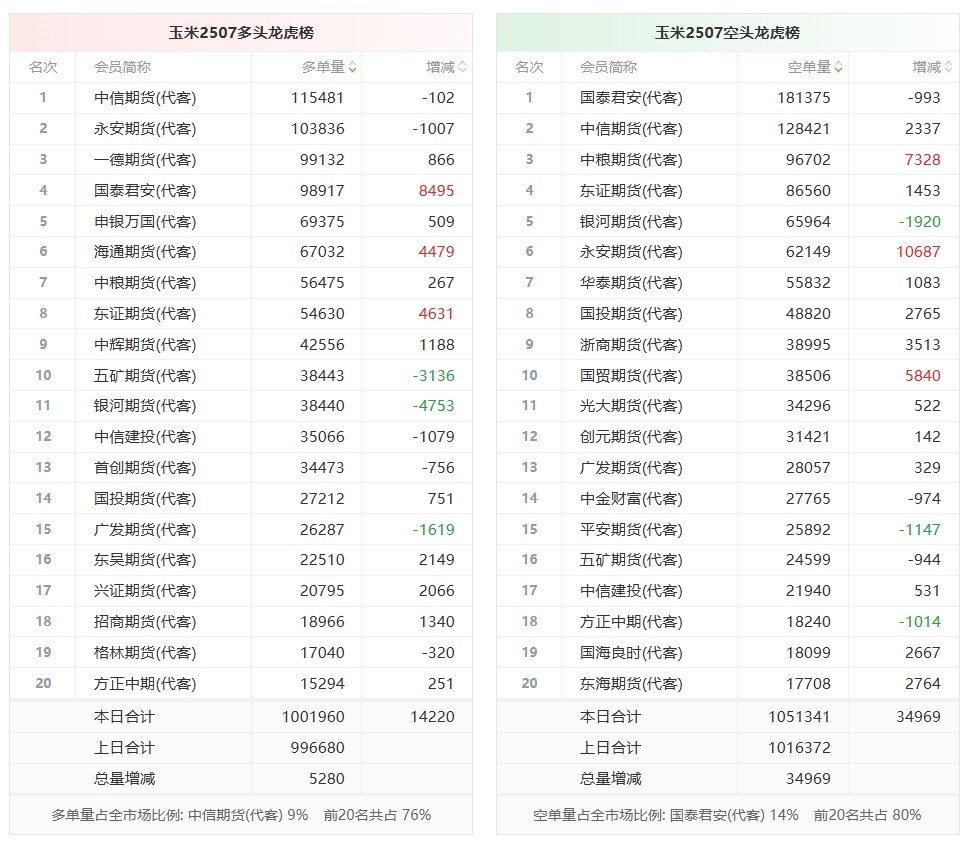The image size is (971, 843).
Task: Click 本日合计 long total 1001960
Action: click(313, 717)
